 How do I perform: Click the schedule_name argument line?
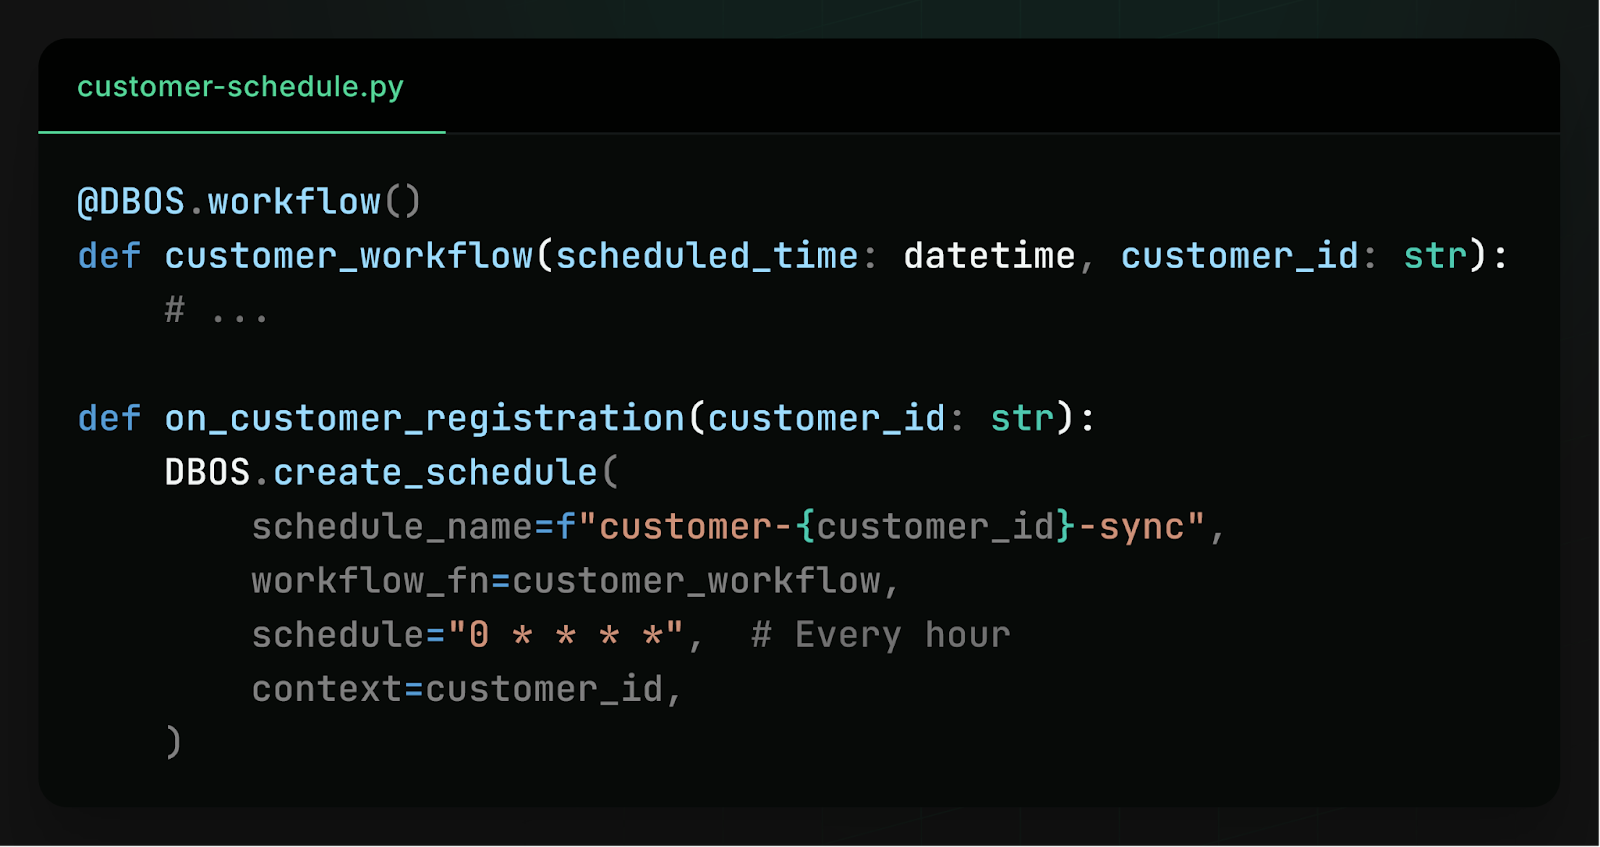point(738,527)
